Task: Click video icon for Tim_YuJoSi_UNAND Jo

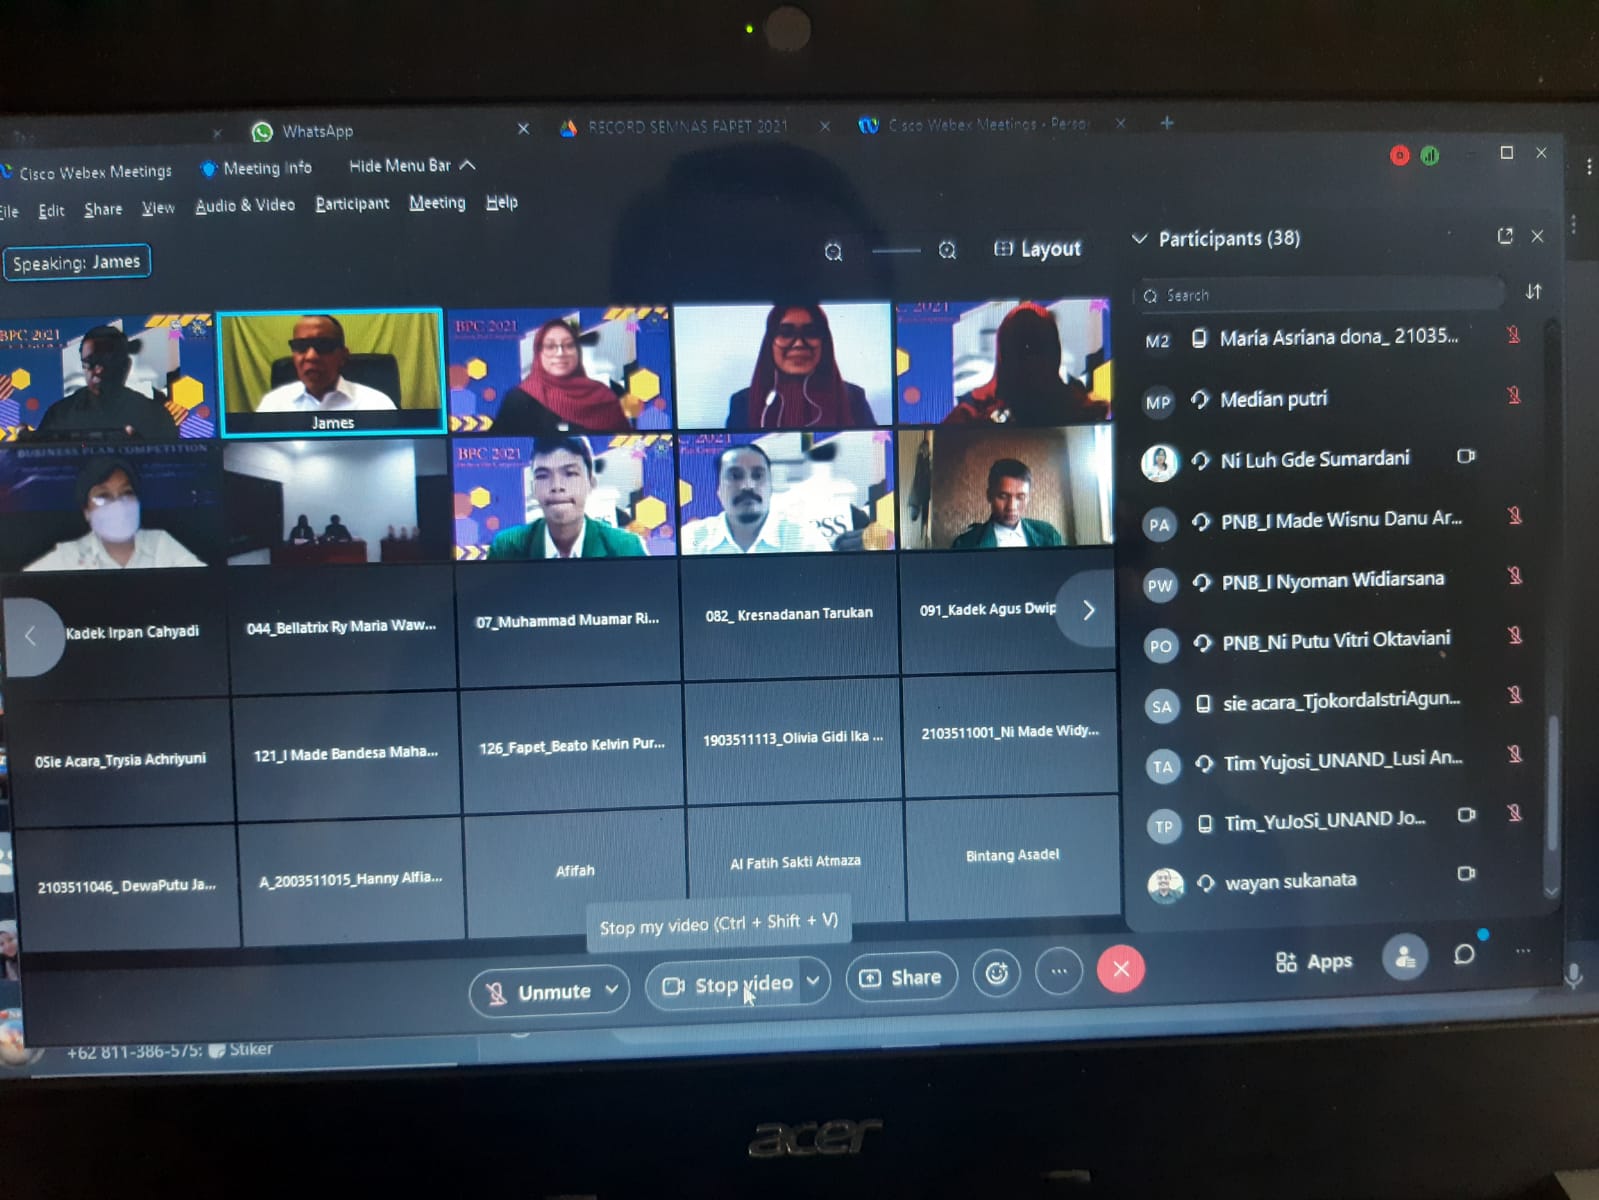Action: (x=1466, y=815)
